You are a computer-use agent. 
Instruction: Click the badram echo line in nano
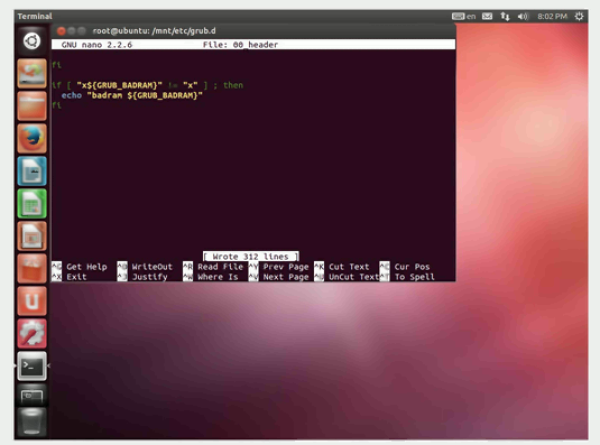tap(130, 95)
